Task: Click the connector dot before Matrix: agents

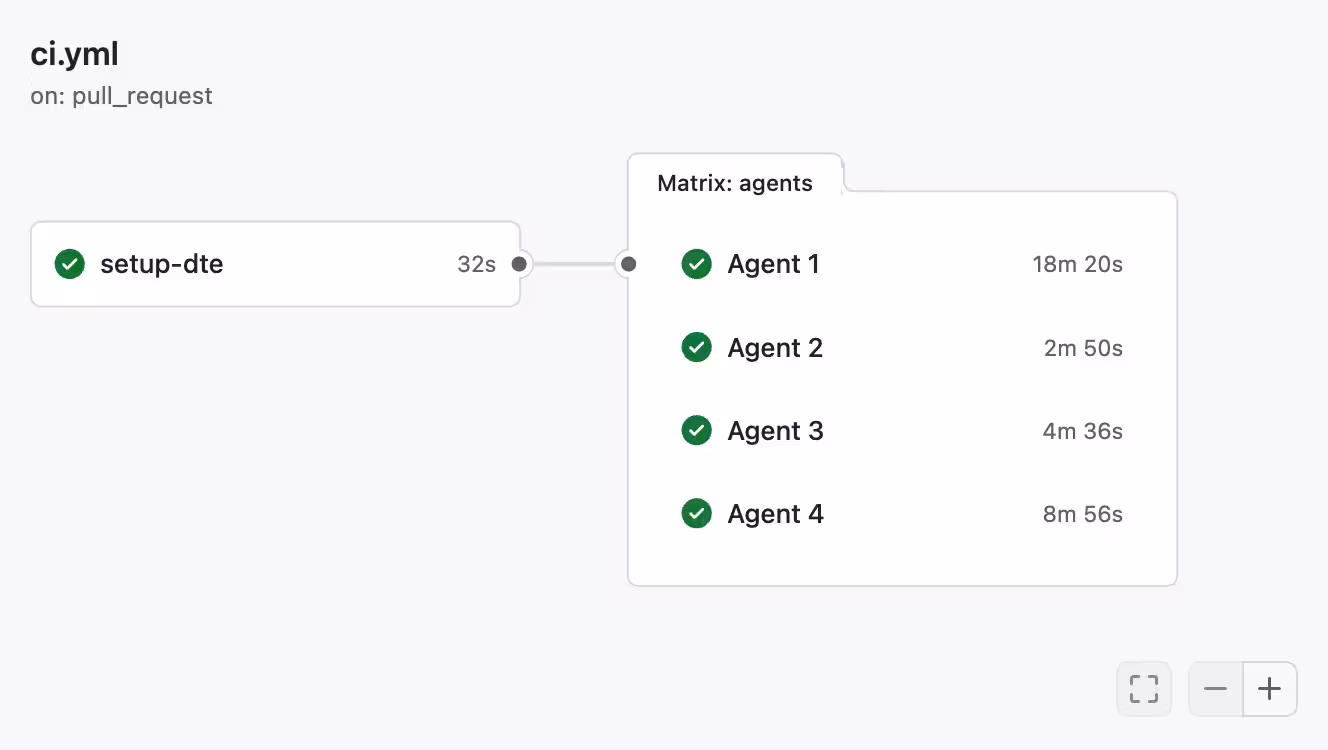Action: [628, 264]
